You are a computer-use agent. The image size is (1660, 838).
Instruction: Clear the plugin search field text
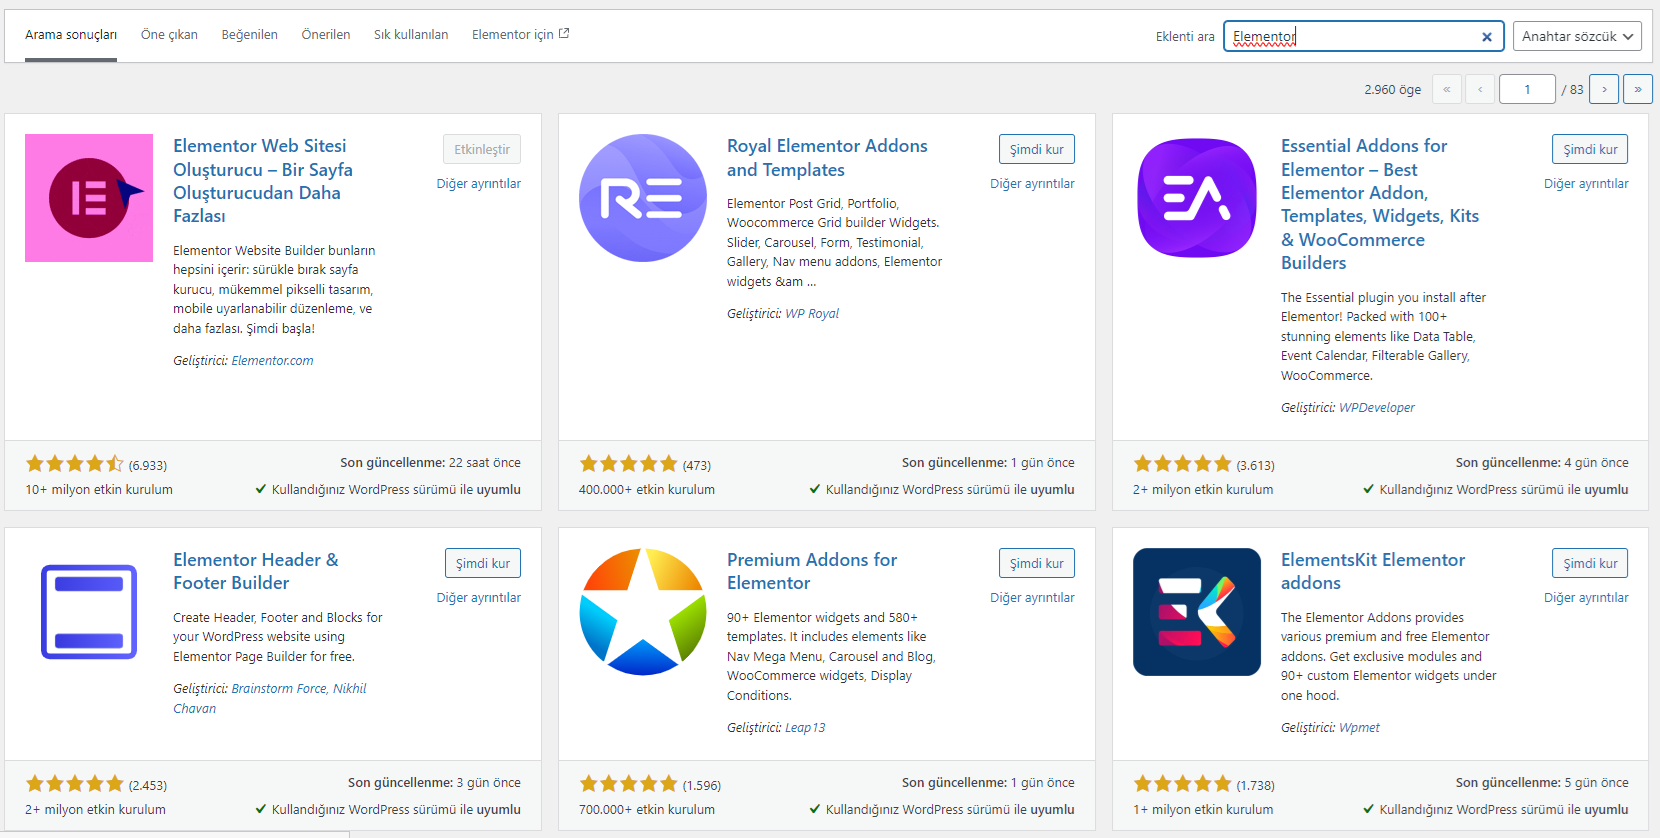pos(1486,37)
